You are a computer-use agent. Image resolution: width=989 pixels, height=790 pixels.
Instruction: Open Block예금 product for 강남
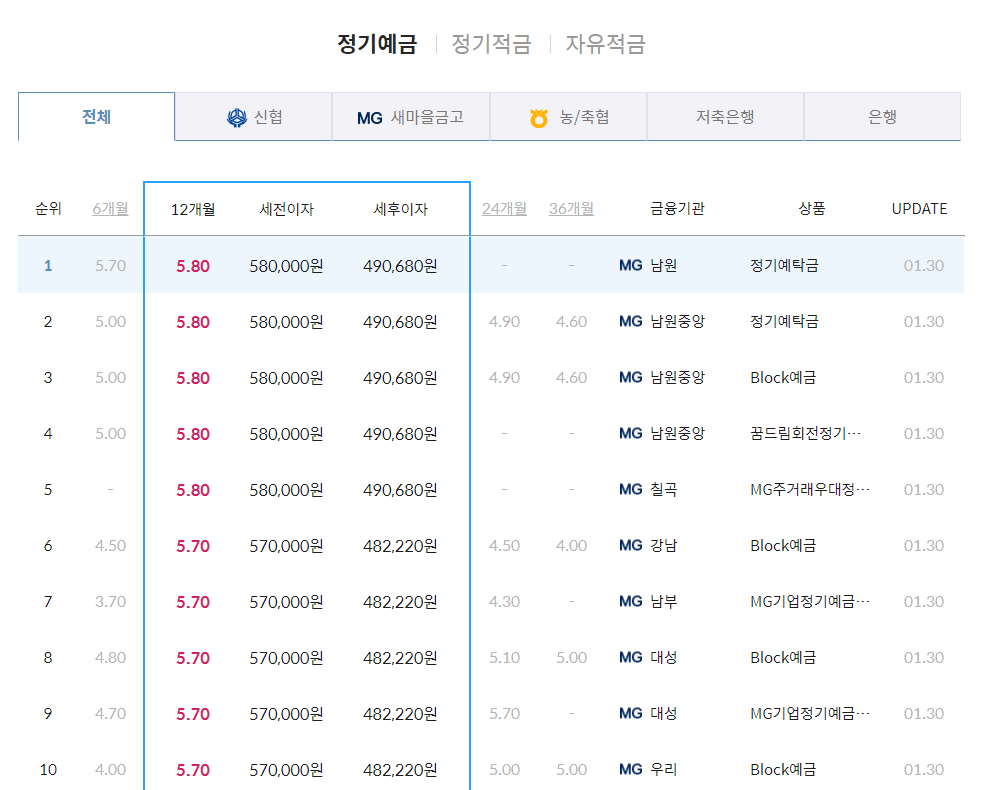[783, 545]
